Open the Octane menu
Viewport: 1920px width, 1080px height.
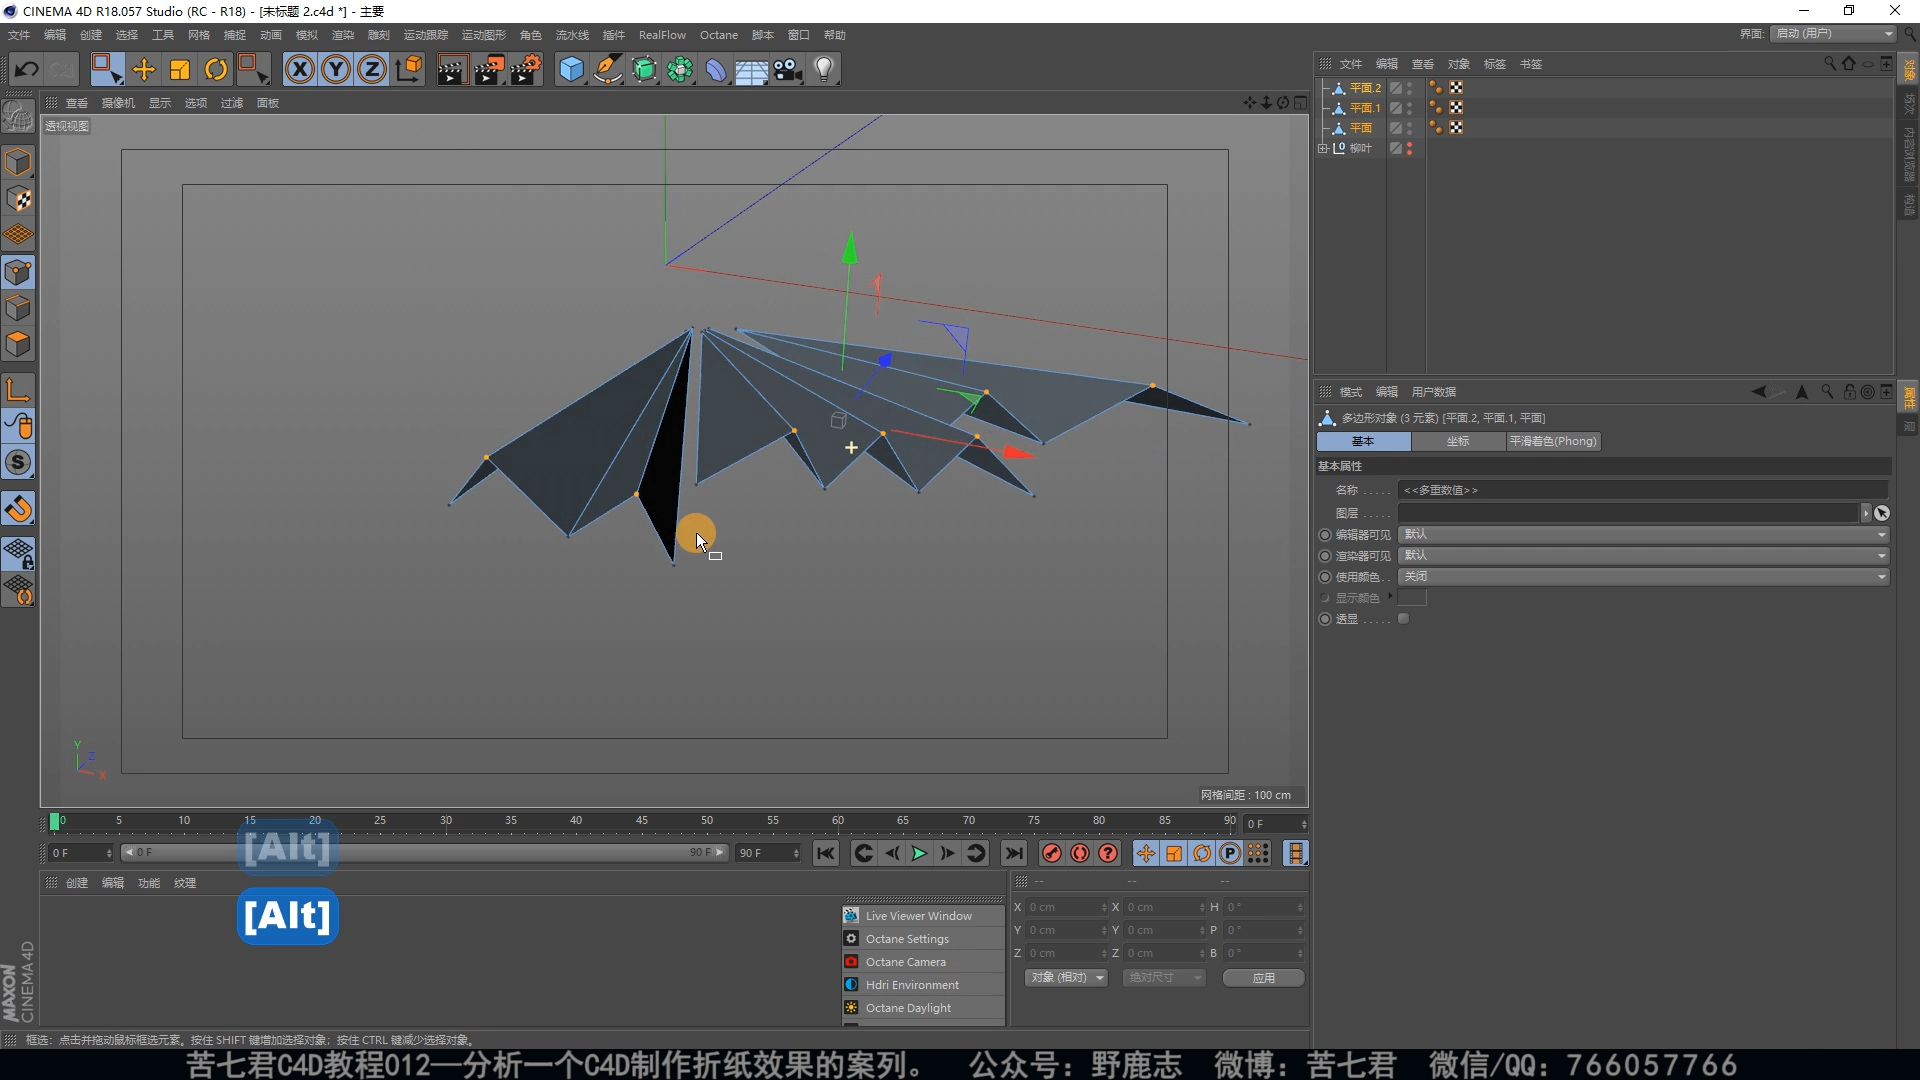[718, 35]
